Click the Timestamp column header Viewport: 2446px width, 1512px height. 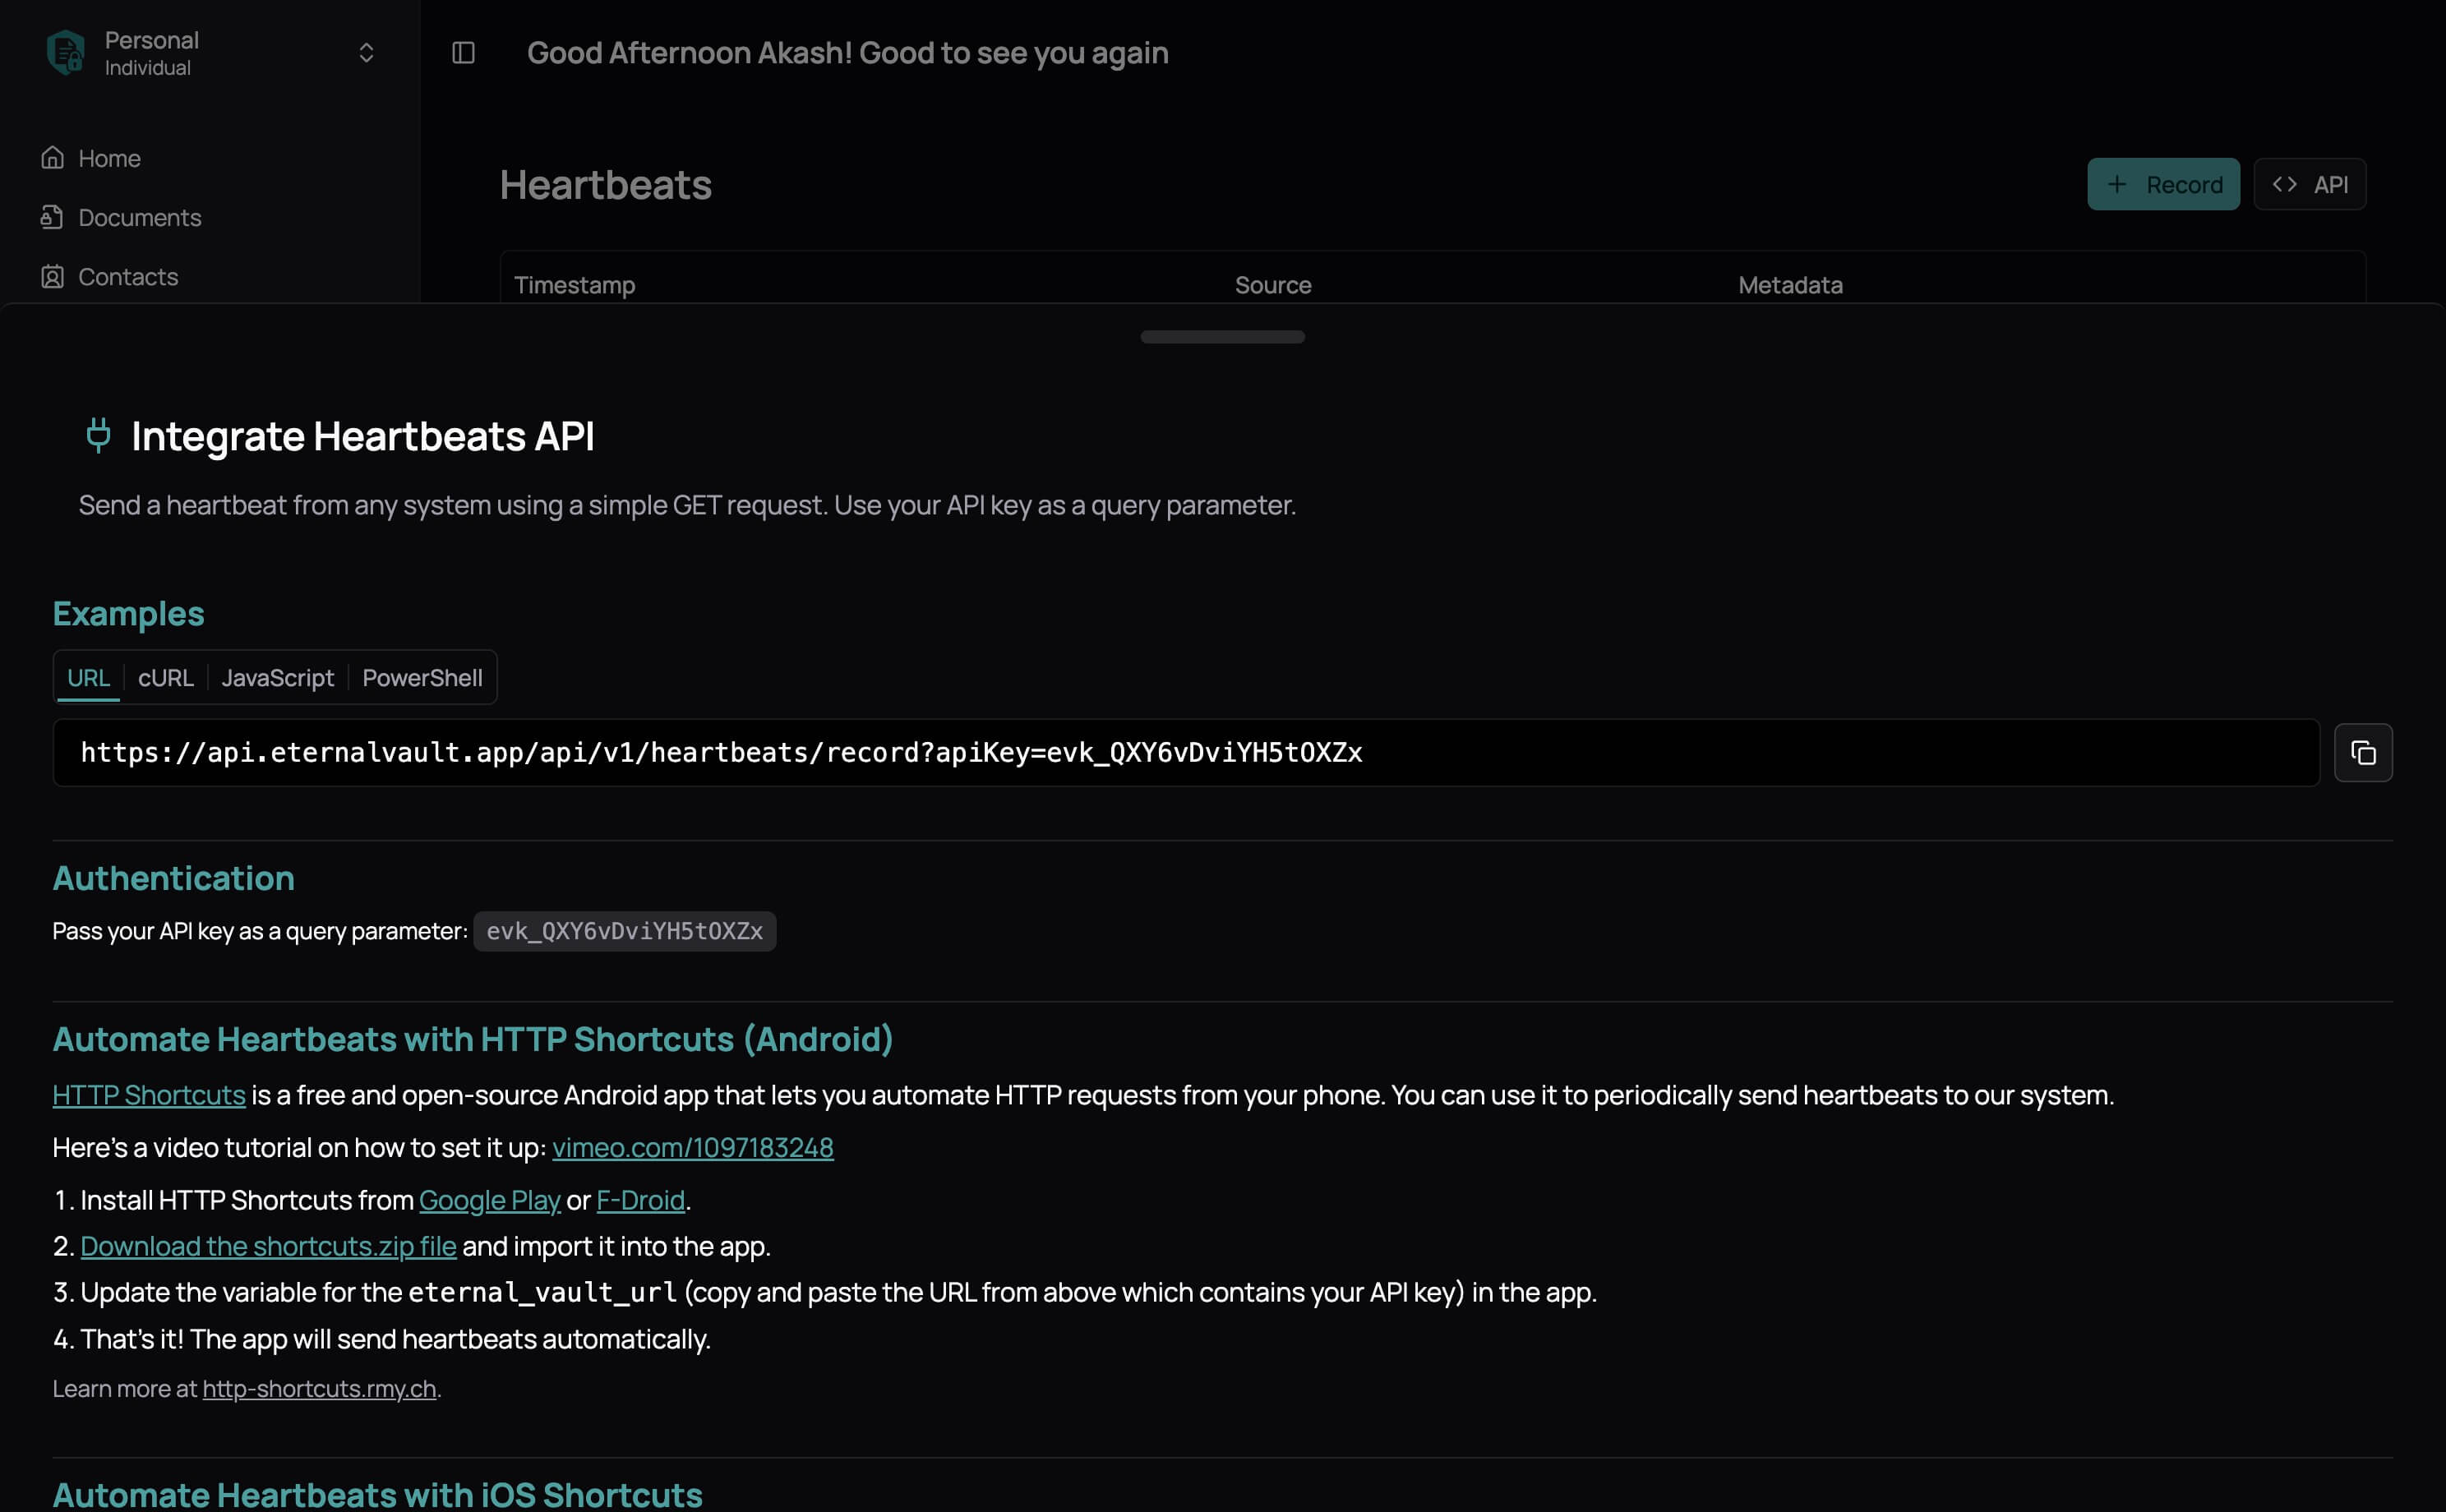[574, 285]
